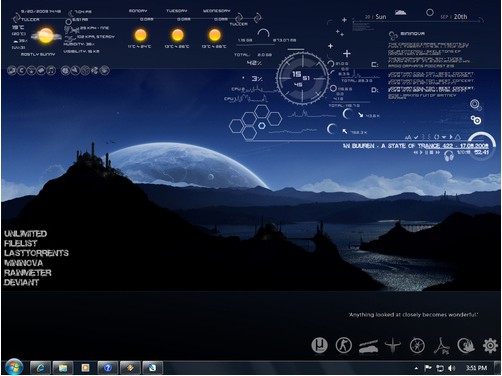Image resolution: width=502 pixels, height=376 pixels.
Task: Click the headphones icon in music player
Action: (449, 156)
